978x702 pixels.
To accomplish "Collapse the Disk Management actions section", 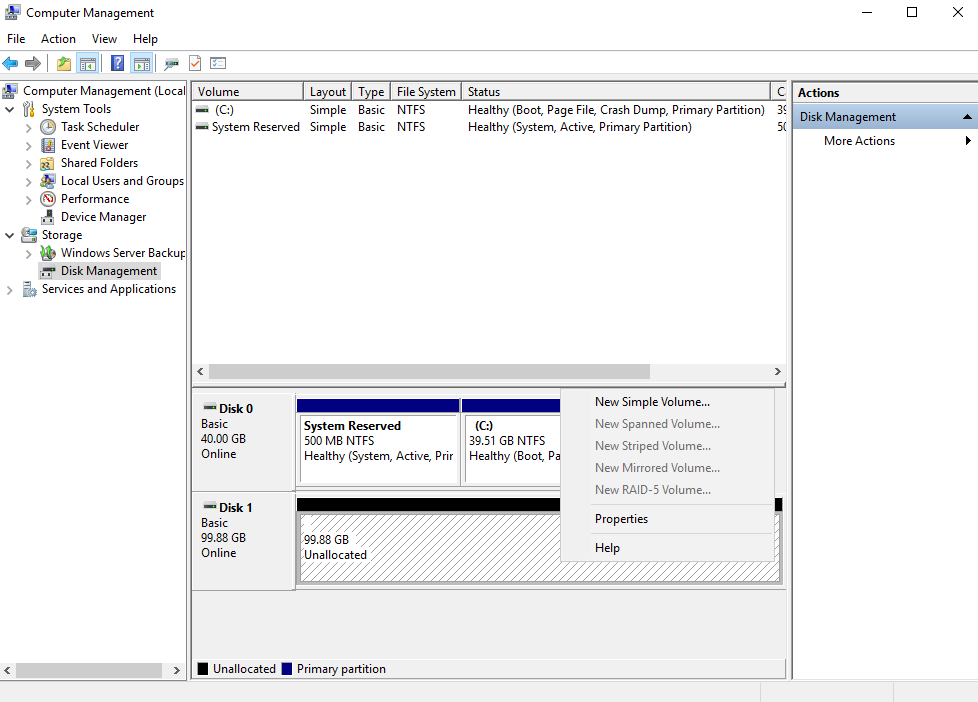I will [x=967, y=117].
